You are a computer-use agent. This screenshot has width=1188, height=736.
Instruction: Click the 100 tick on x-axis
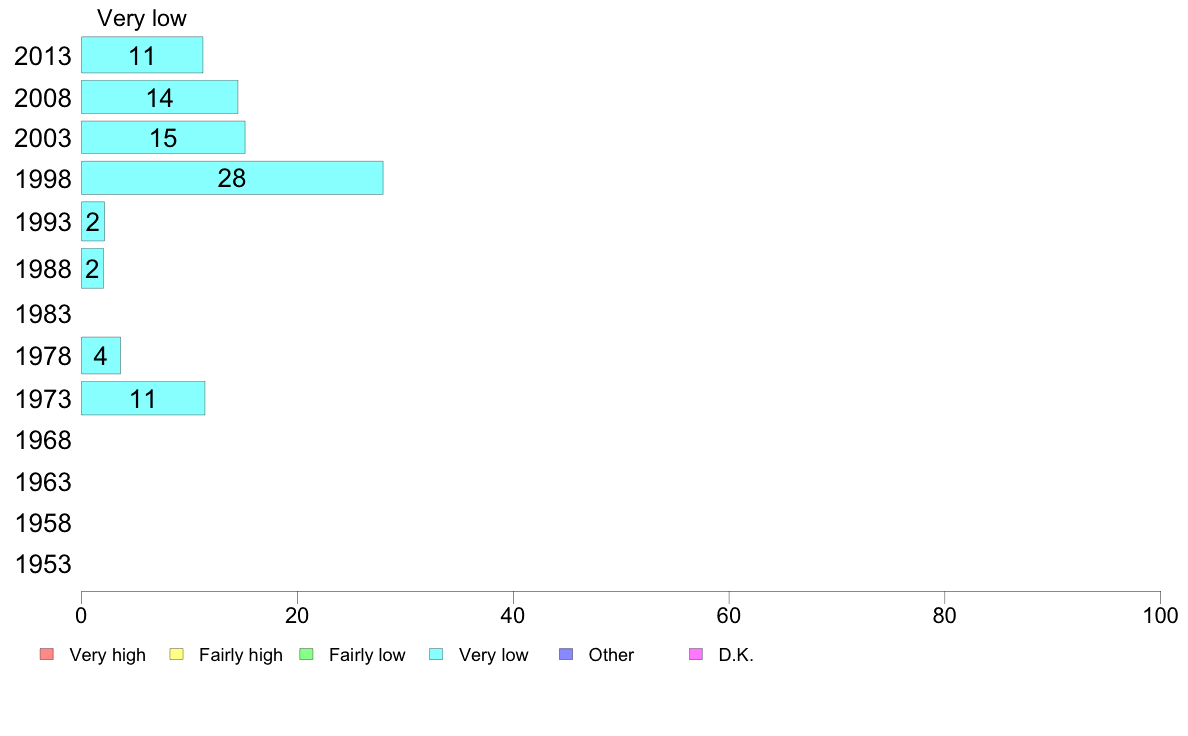[1160, 615]
